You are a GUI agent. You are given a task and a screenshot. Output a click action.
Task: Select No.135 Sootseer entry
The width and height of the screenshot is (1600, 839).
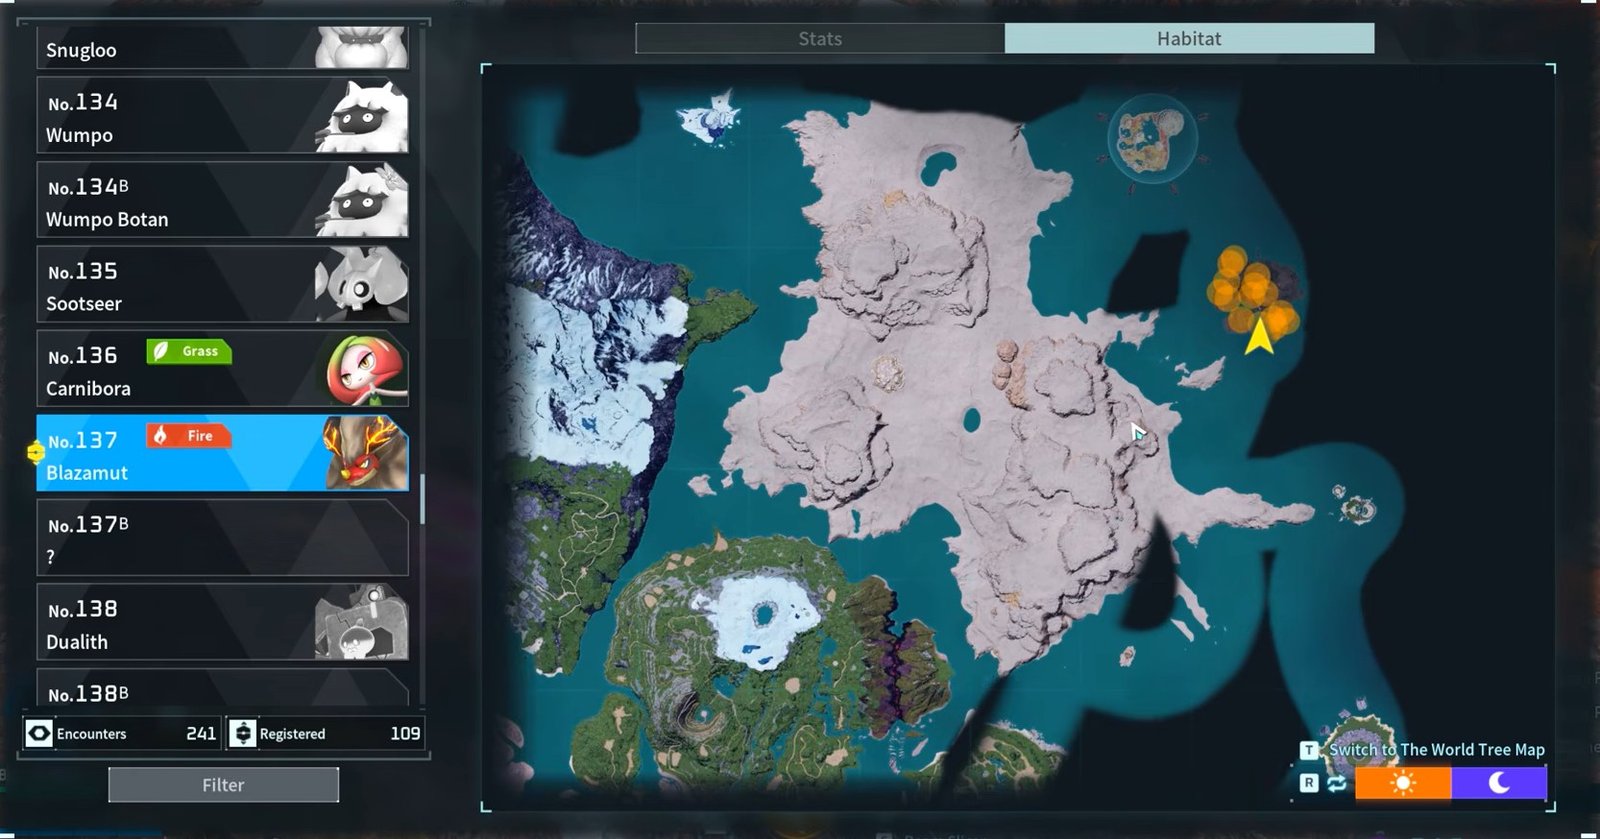coord(222,285)
